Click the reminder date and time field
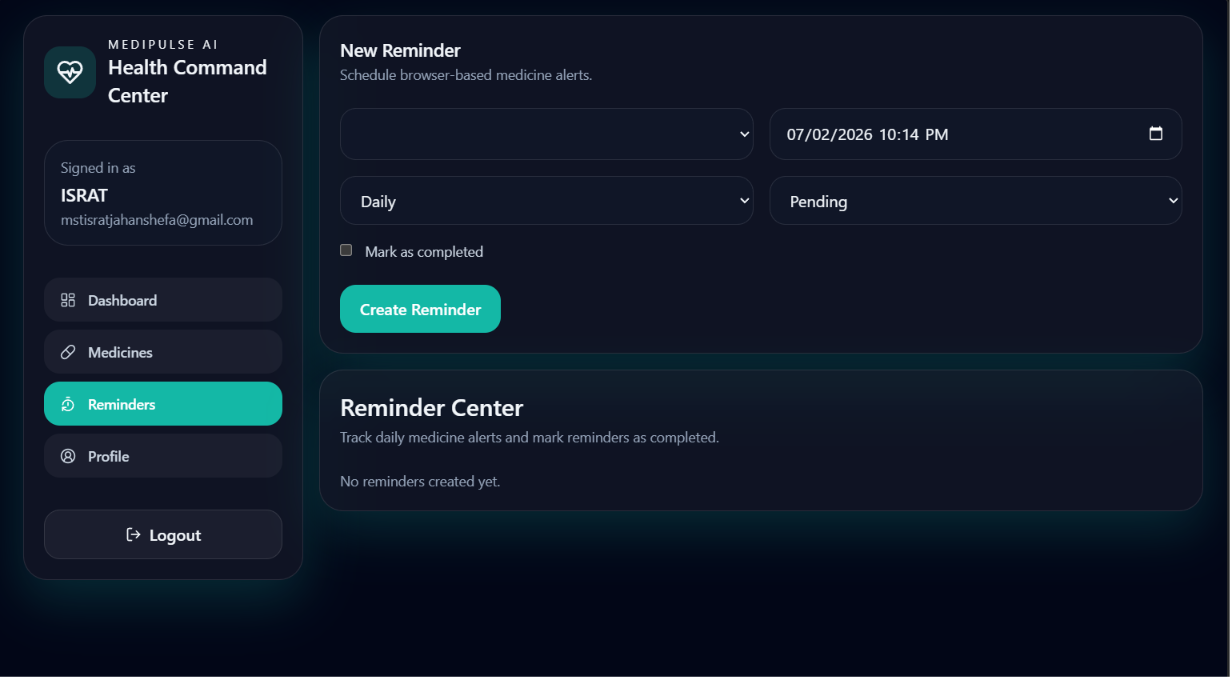 click(976, 134)
